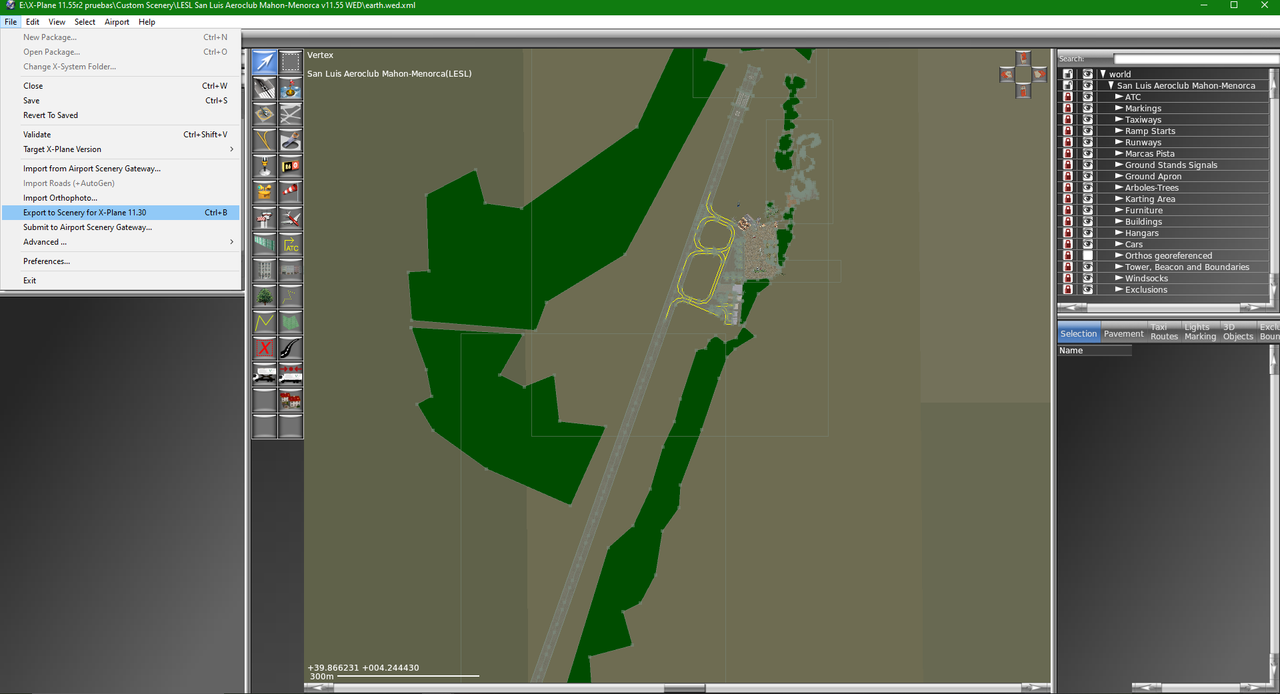Open the Airport menu
This screenshot has width=1280, height=694.
click(117, 22)
